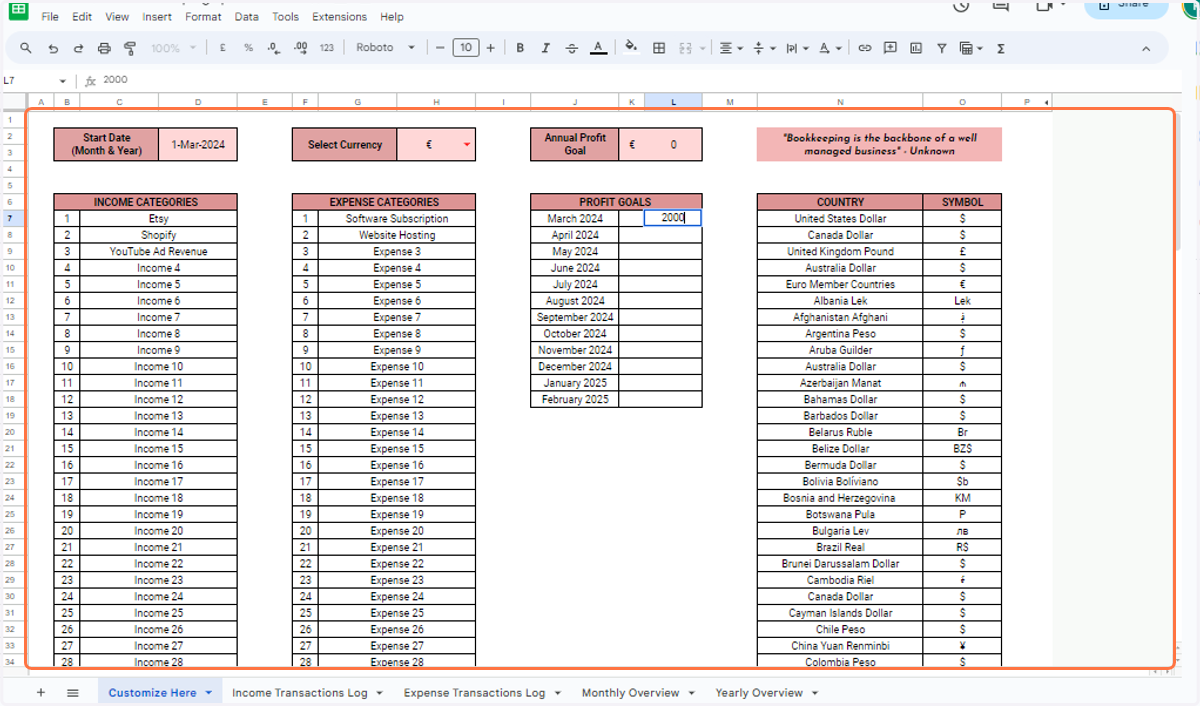Open Customize Here tab options arrow
This screenshot has height=706, width=1200.
[x=209, y=693]
